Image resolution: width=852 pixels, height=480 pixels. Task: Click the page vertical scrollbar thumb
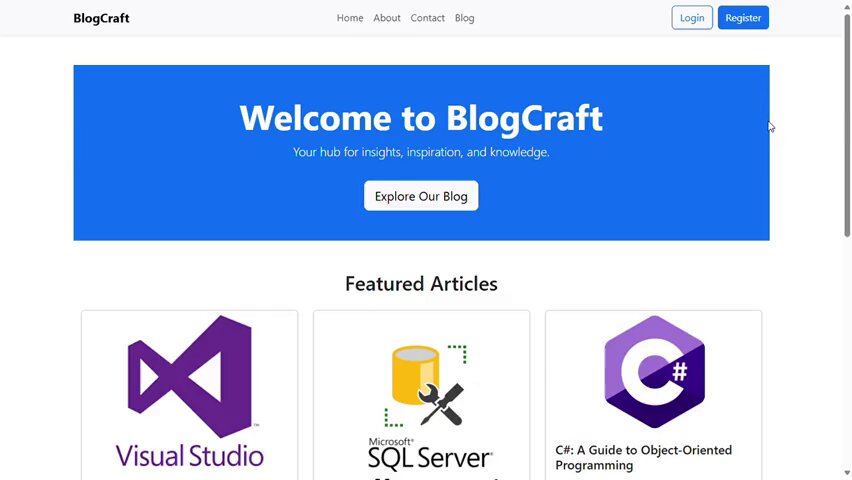click(847, 125)
